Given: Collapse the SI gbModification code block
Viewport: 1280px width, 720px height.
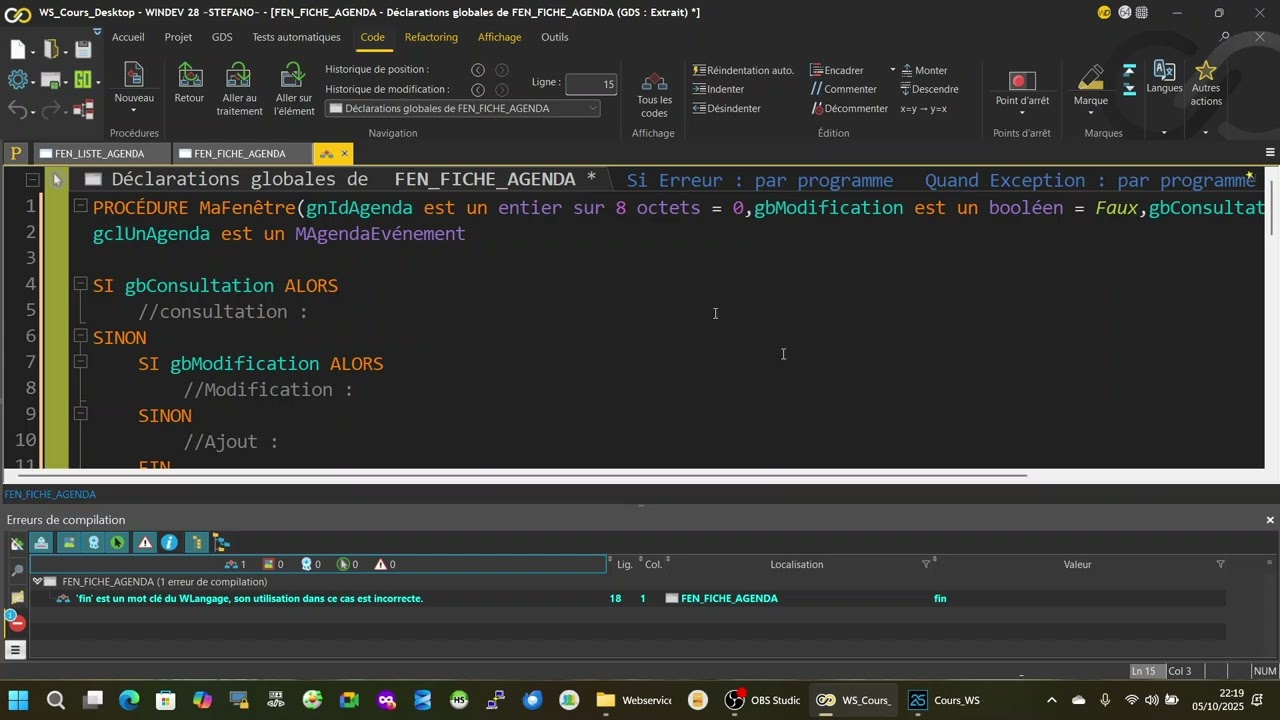Looking at the screenshot, I should (81, 362).
